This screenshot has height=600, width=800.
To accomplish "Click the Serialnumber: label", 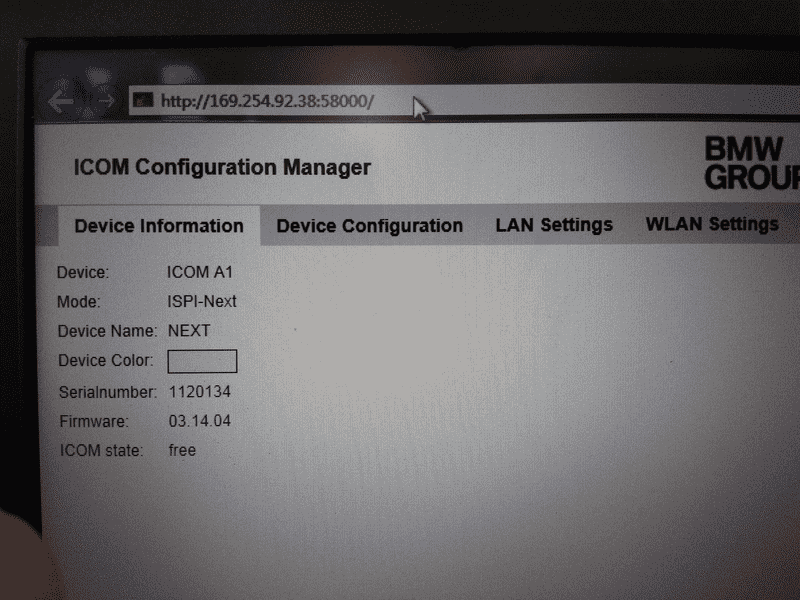I will (x=108, y=392).
